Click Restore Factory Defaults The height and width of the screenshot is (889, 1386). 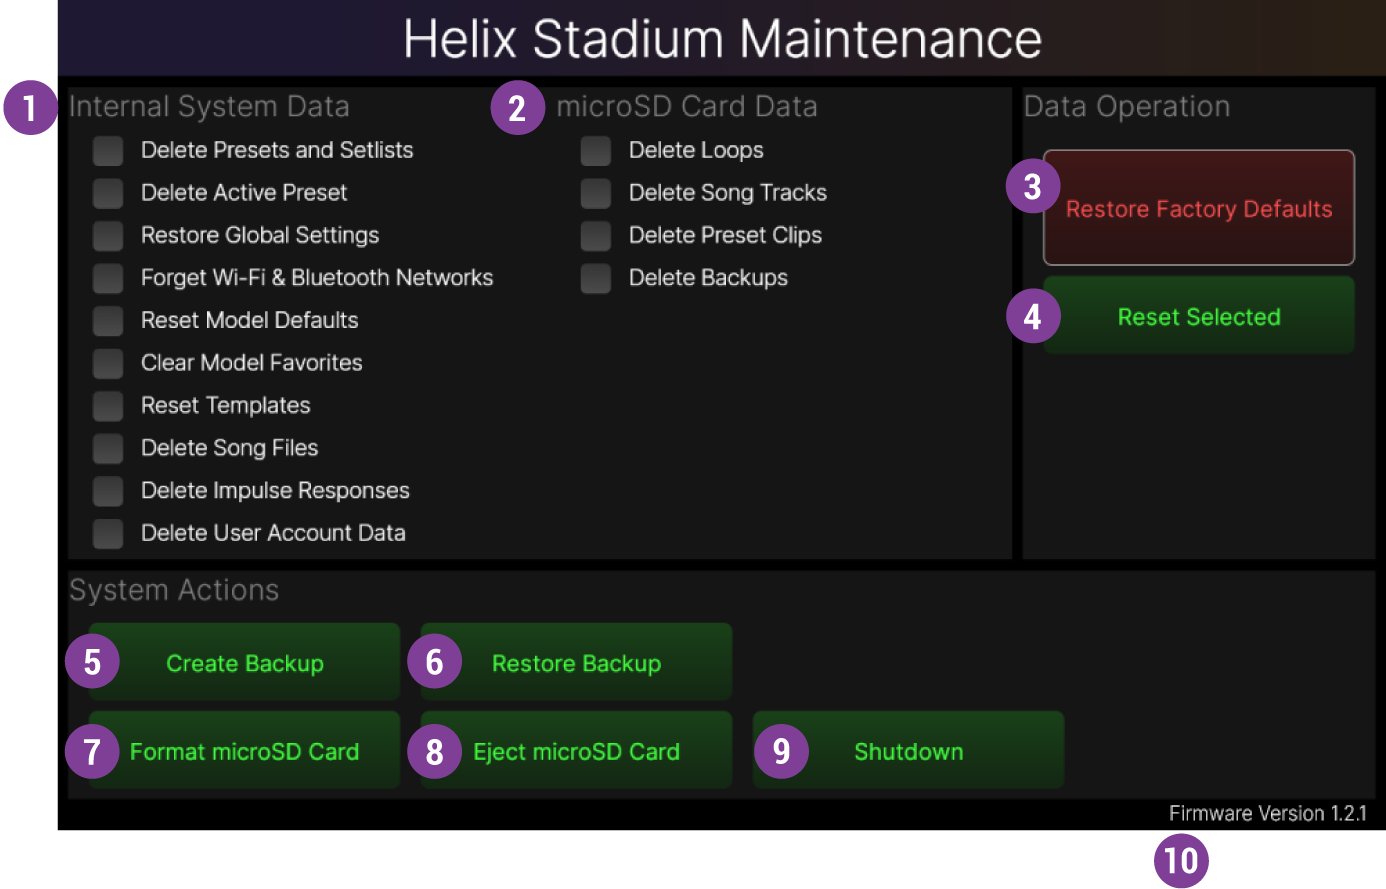click(1198, 208)
